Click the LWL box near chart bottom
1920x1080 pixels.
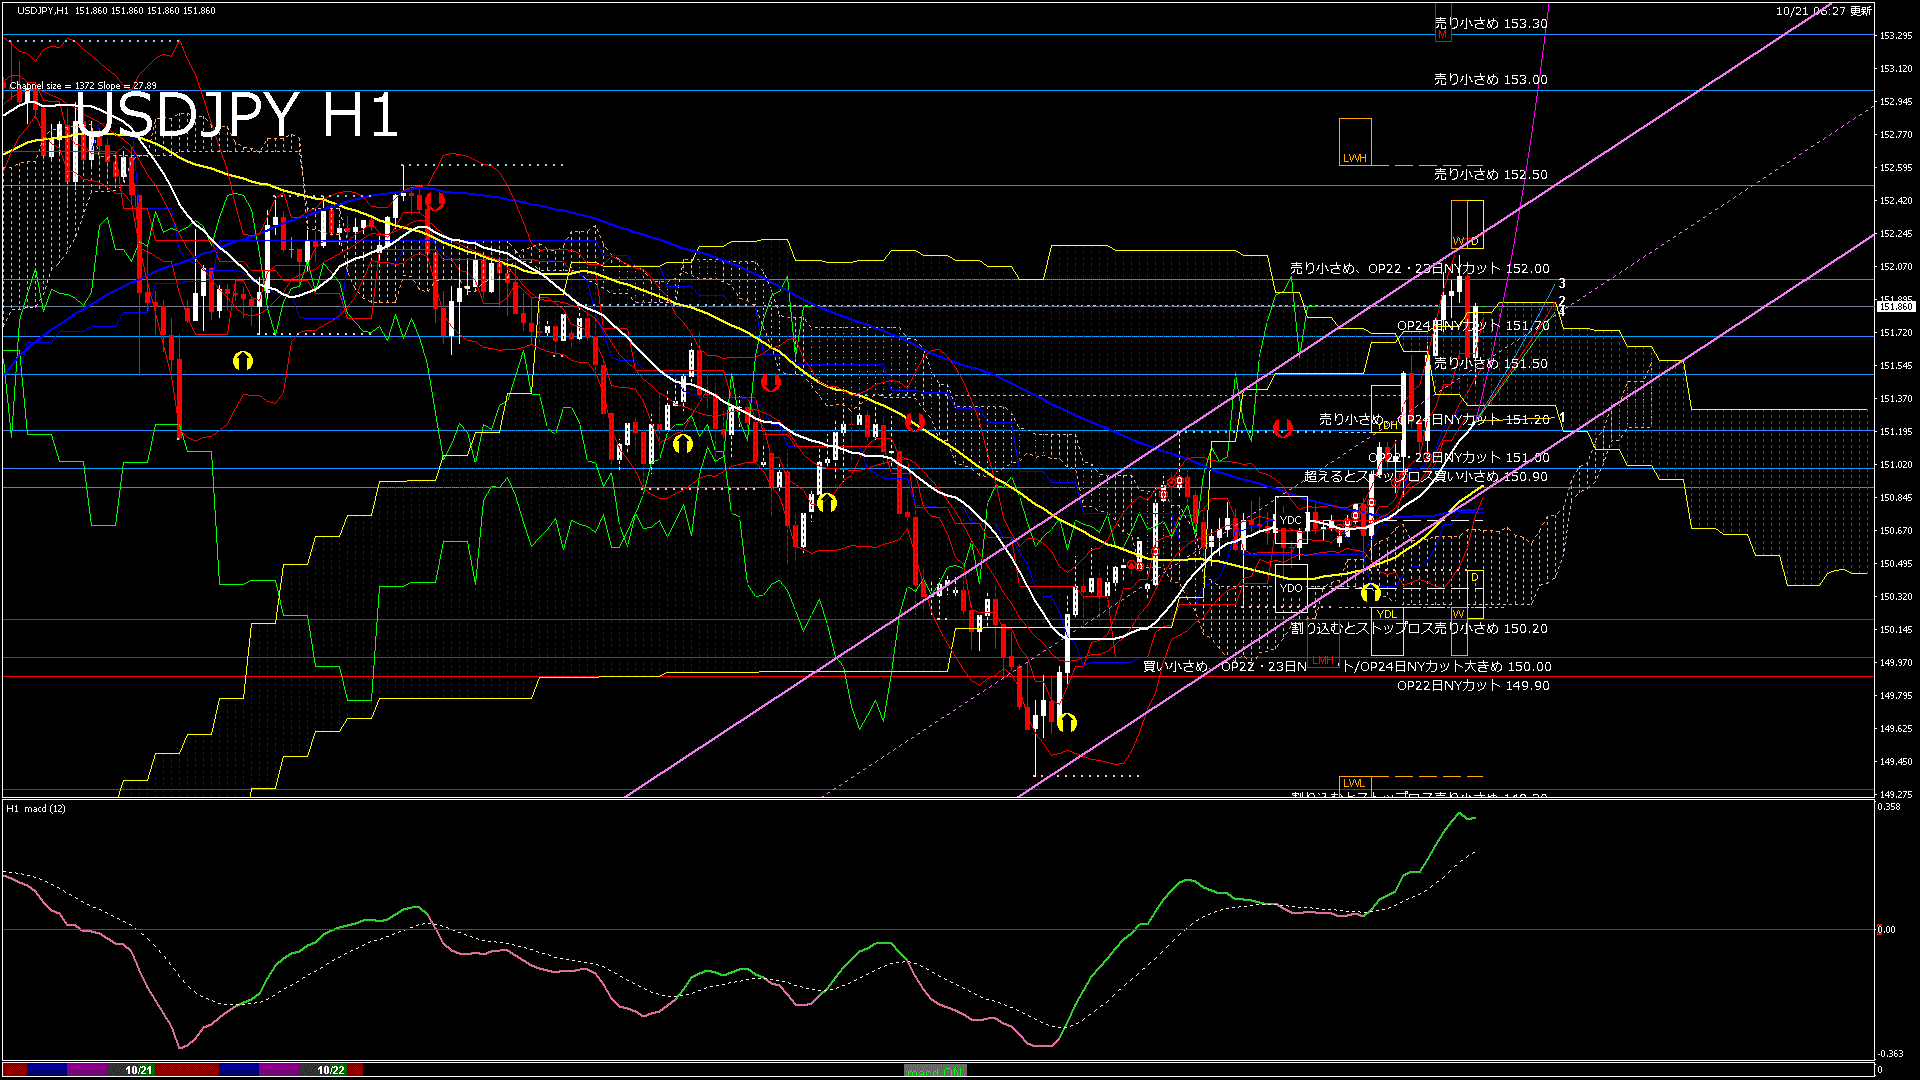coord(1353,783)
